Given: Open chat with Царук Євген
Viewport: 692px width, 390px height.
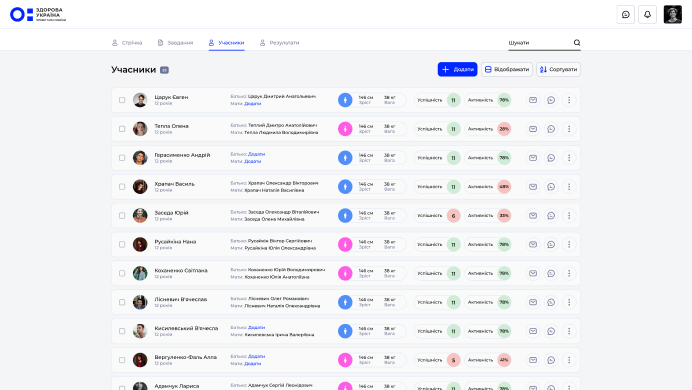Looking at the screenshot, I should pos(551,100).
